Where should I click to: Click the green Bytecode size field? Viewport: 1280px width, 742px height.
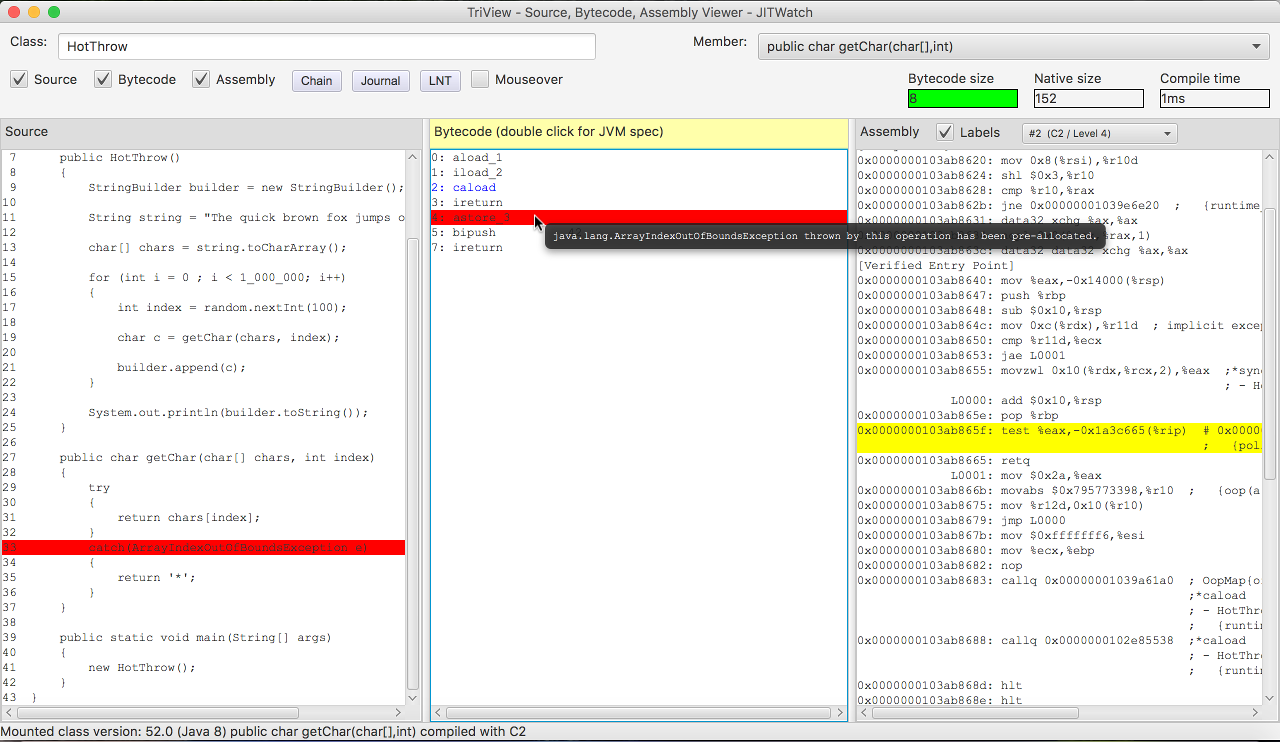click(x=962, y=98)
